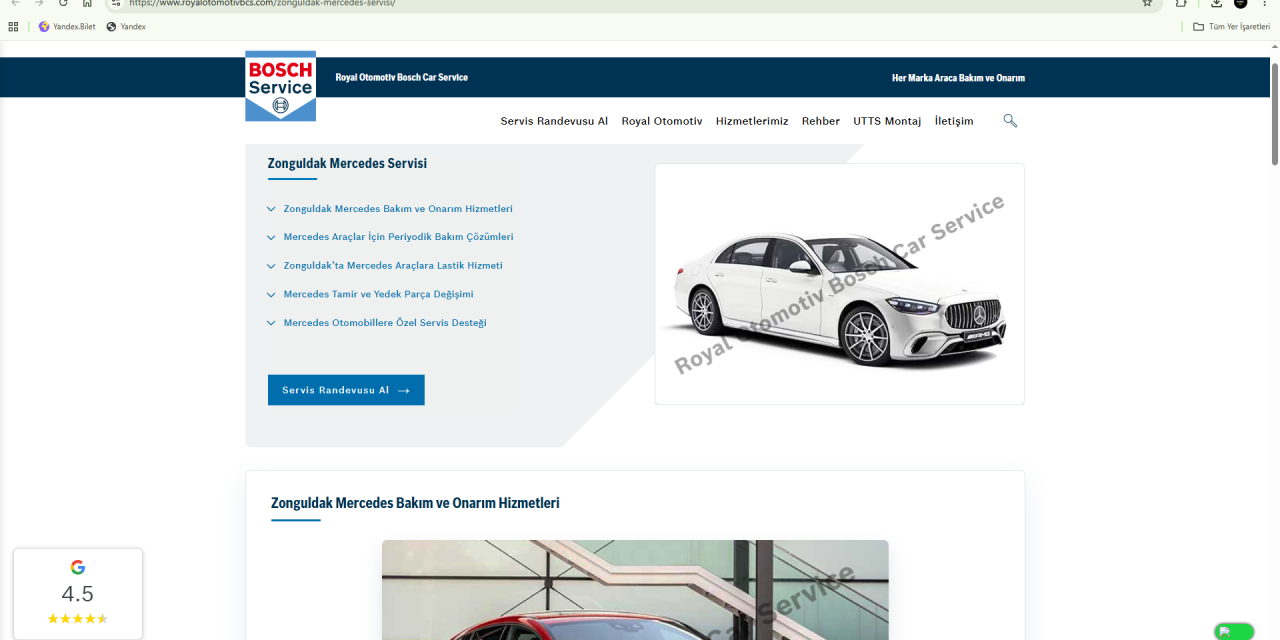Go to UTTS Montaj page
1280x640 pixels.
[887, 121]
